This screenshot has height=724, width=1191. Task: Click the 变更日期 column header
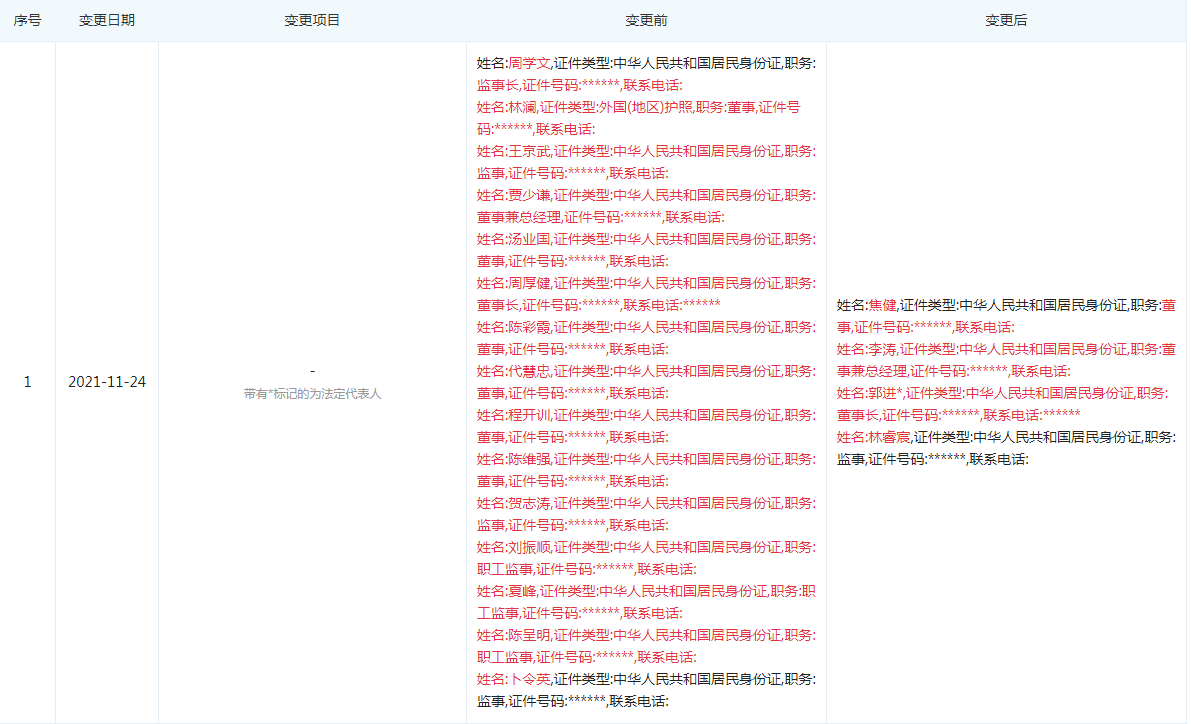pyautogui.click(x=106, y=20)
